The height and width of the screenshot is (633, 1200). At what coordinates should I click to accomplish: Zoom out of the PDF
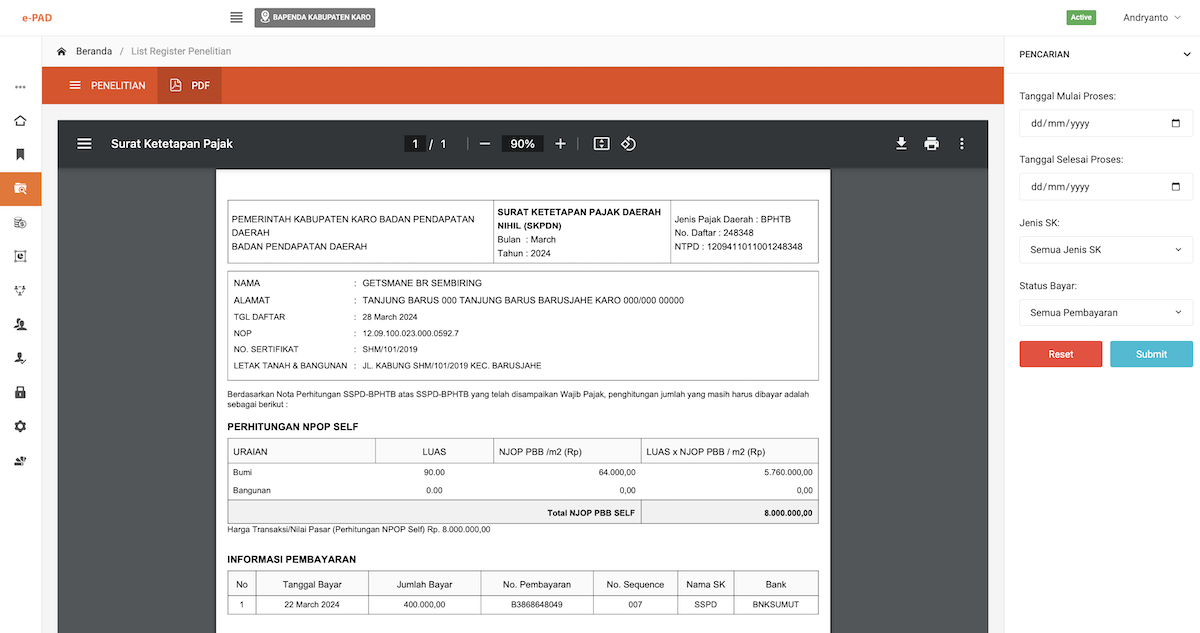click(x=485, y=144)
